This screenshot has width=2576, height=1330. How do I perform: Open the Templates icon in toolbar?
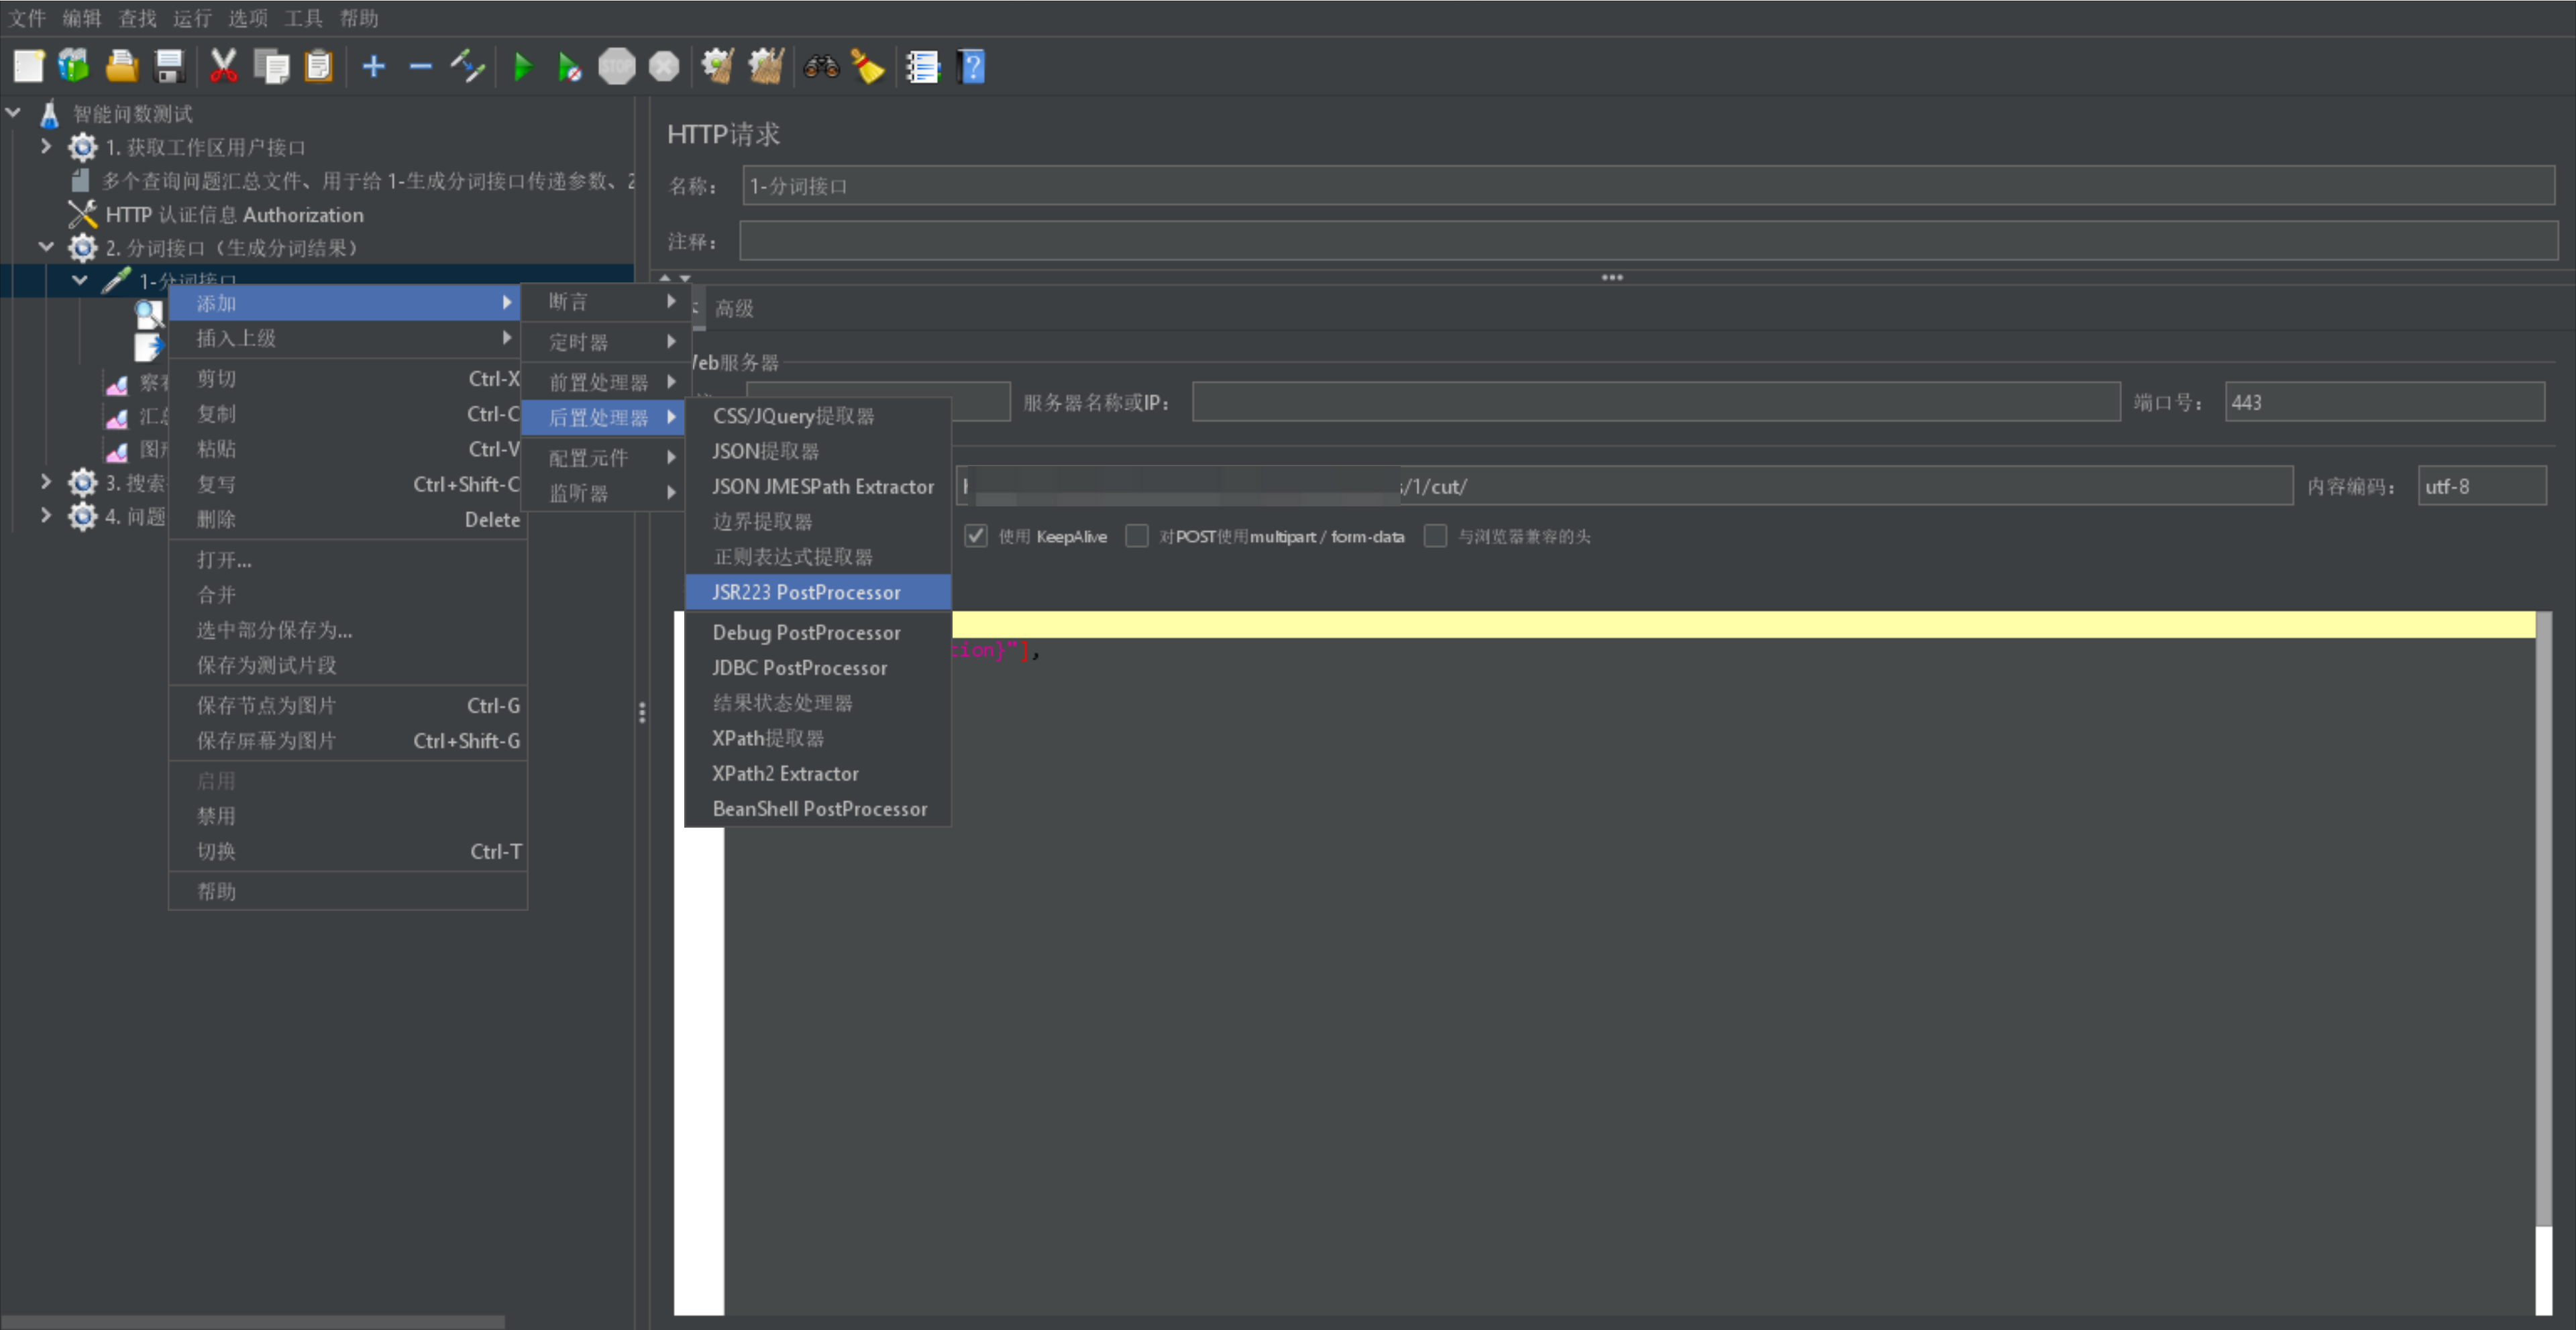coord(74,67)
